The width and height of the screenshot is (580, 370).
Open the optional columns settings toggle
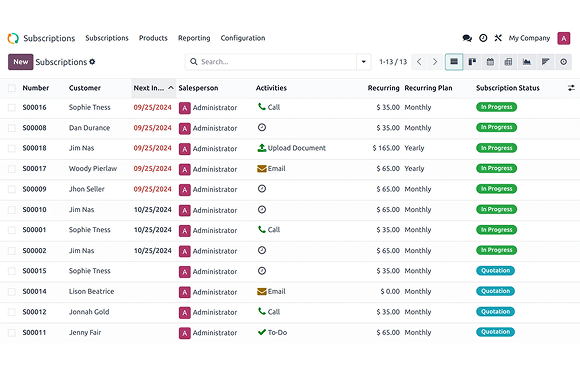pyautogui.click(x=571, y=88)
